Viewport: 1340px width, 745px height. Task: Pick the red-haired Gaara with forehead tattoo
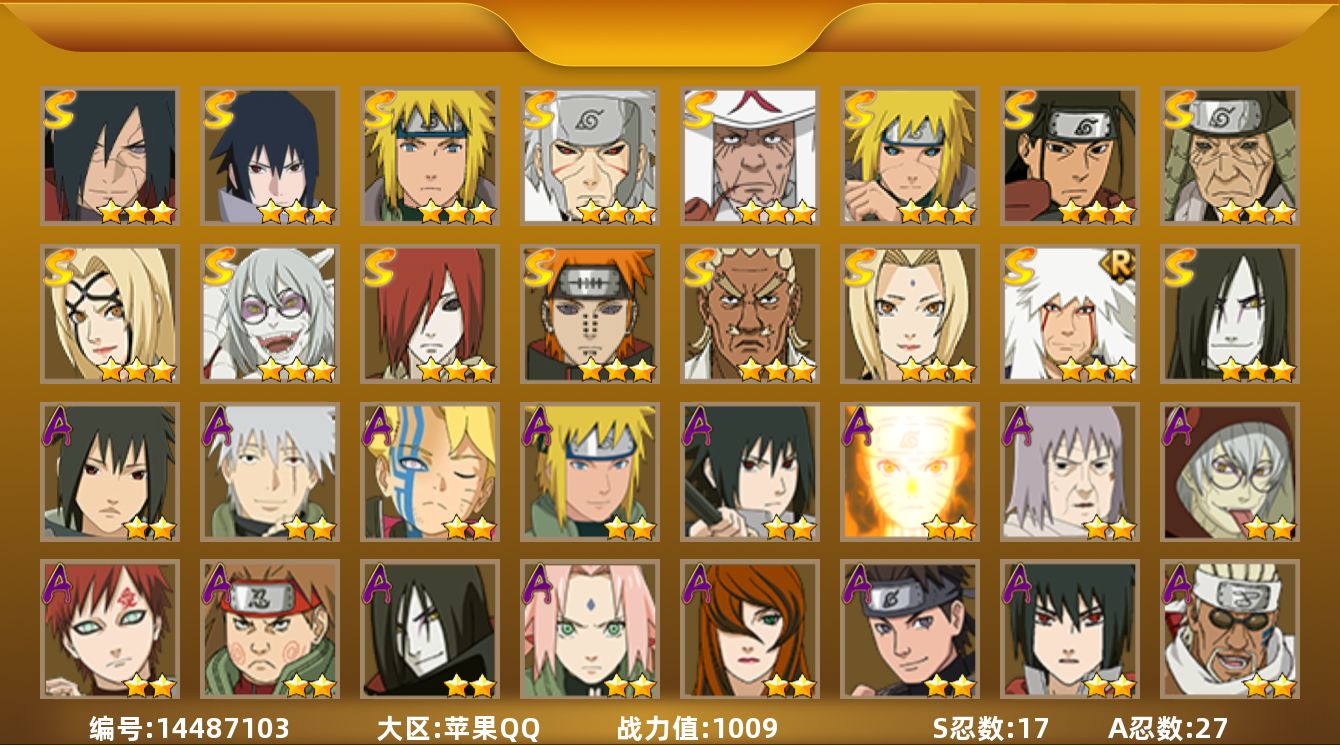click(x=110, y=630)
